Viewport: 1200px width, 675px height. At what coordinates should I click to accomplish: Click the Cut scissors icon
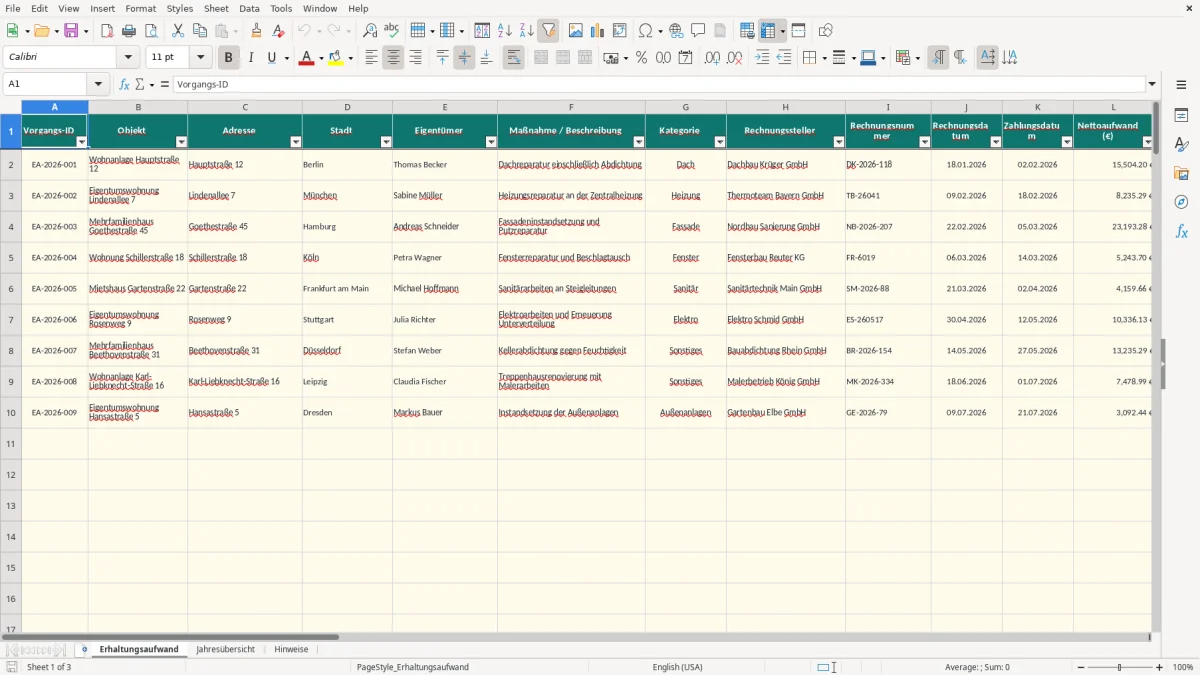click(178, 31)
